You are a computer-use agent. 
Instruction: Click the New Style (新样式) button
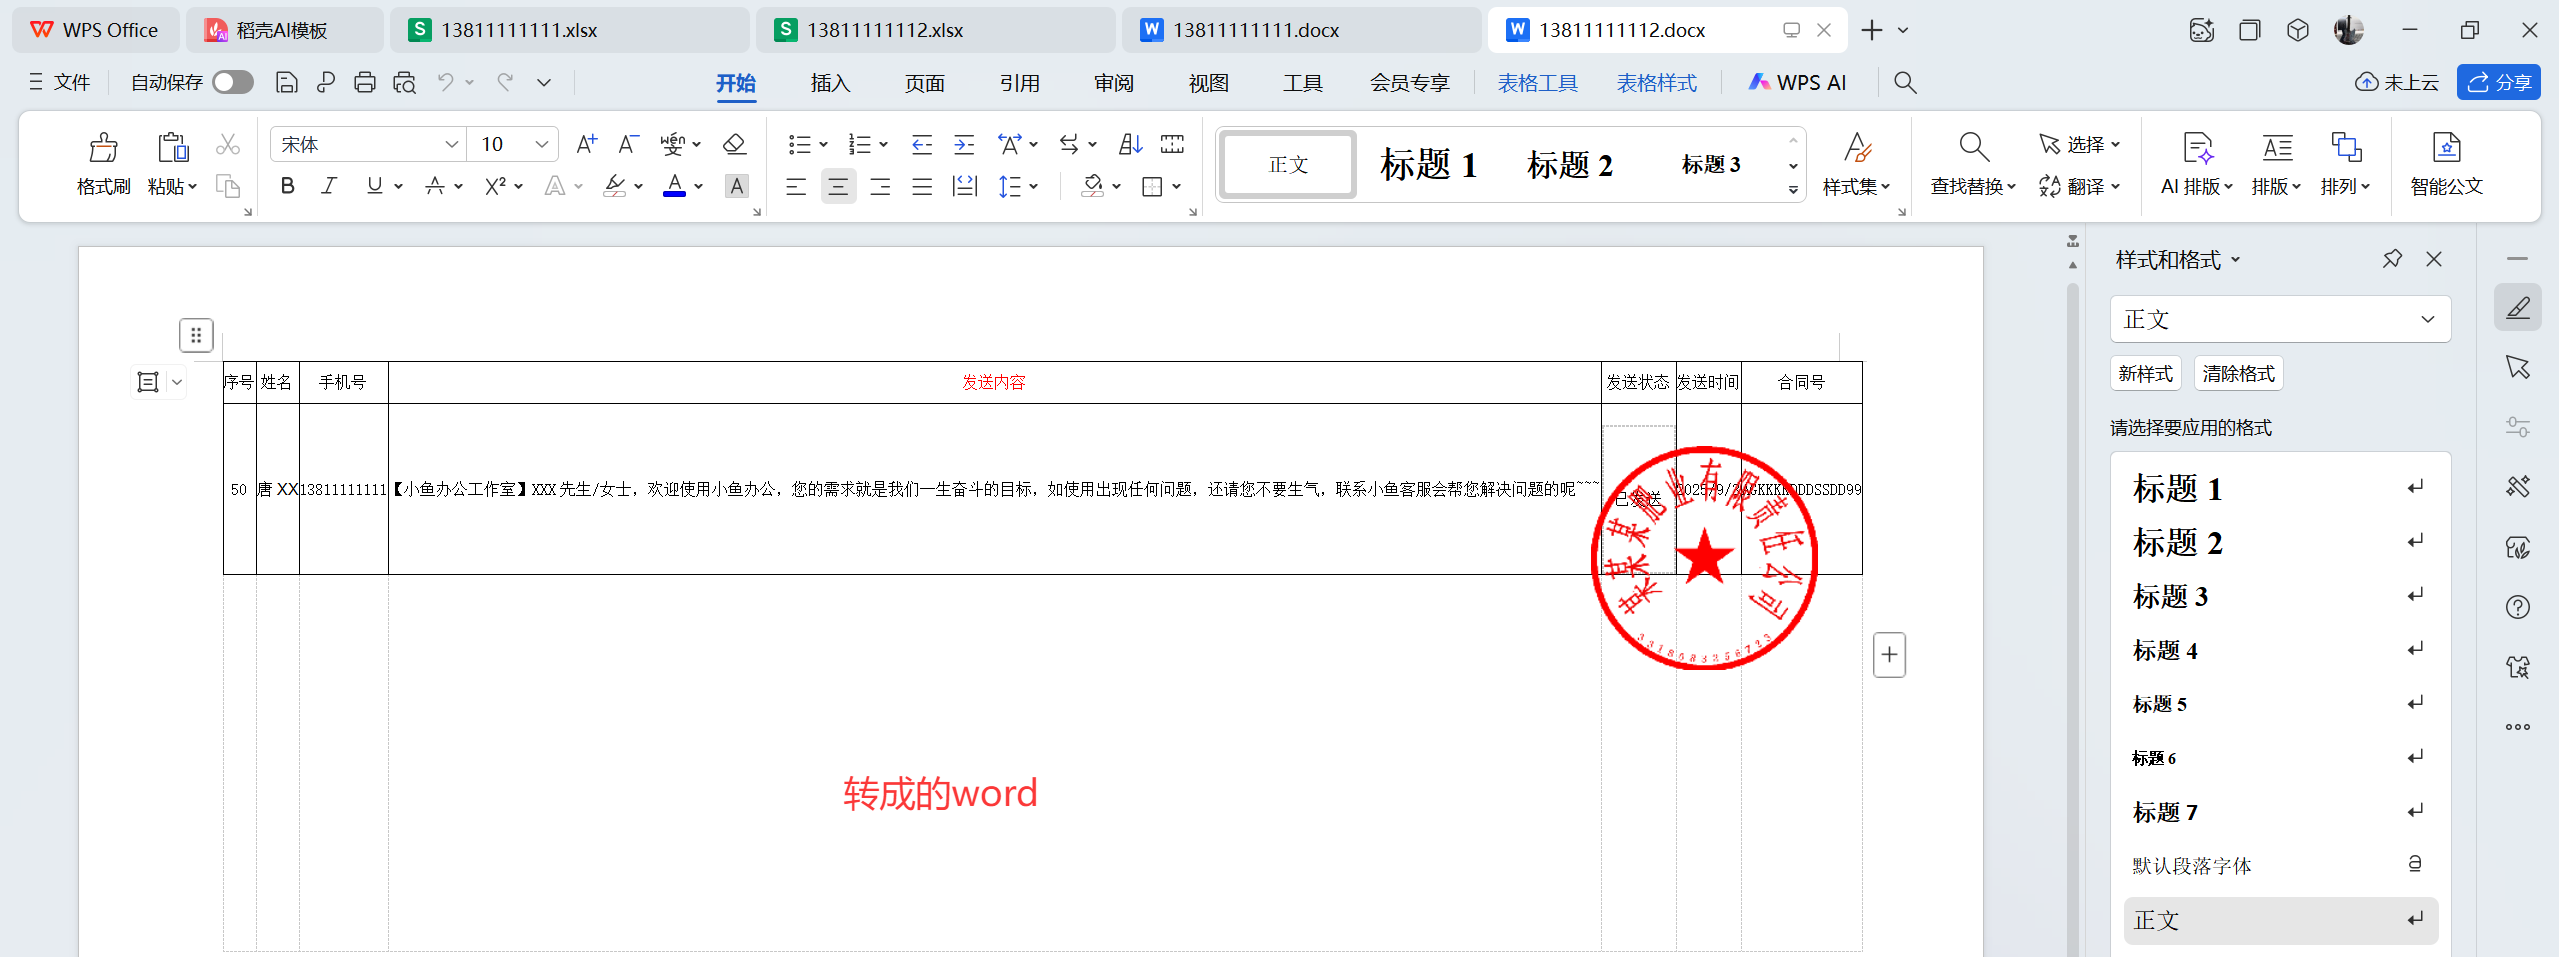pos(2145,374)
